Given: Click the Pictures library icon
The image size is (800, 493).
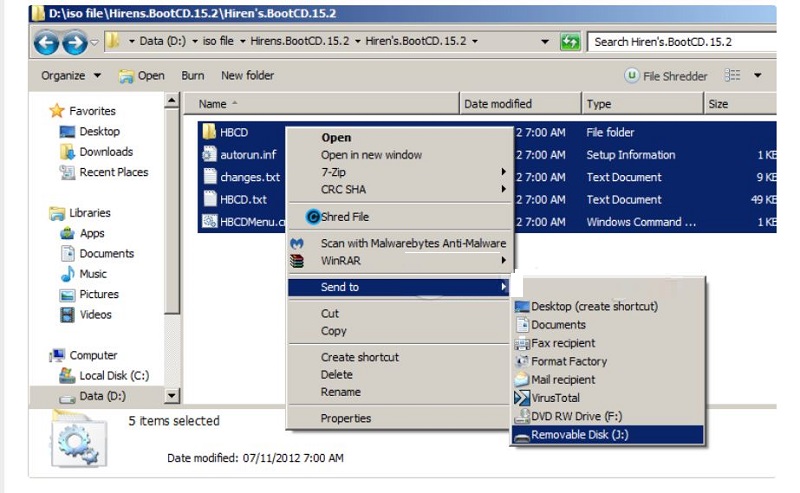Looking at the screenshot, I should [67, 295].
